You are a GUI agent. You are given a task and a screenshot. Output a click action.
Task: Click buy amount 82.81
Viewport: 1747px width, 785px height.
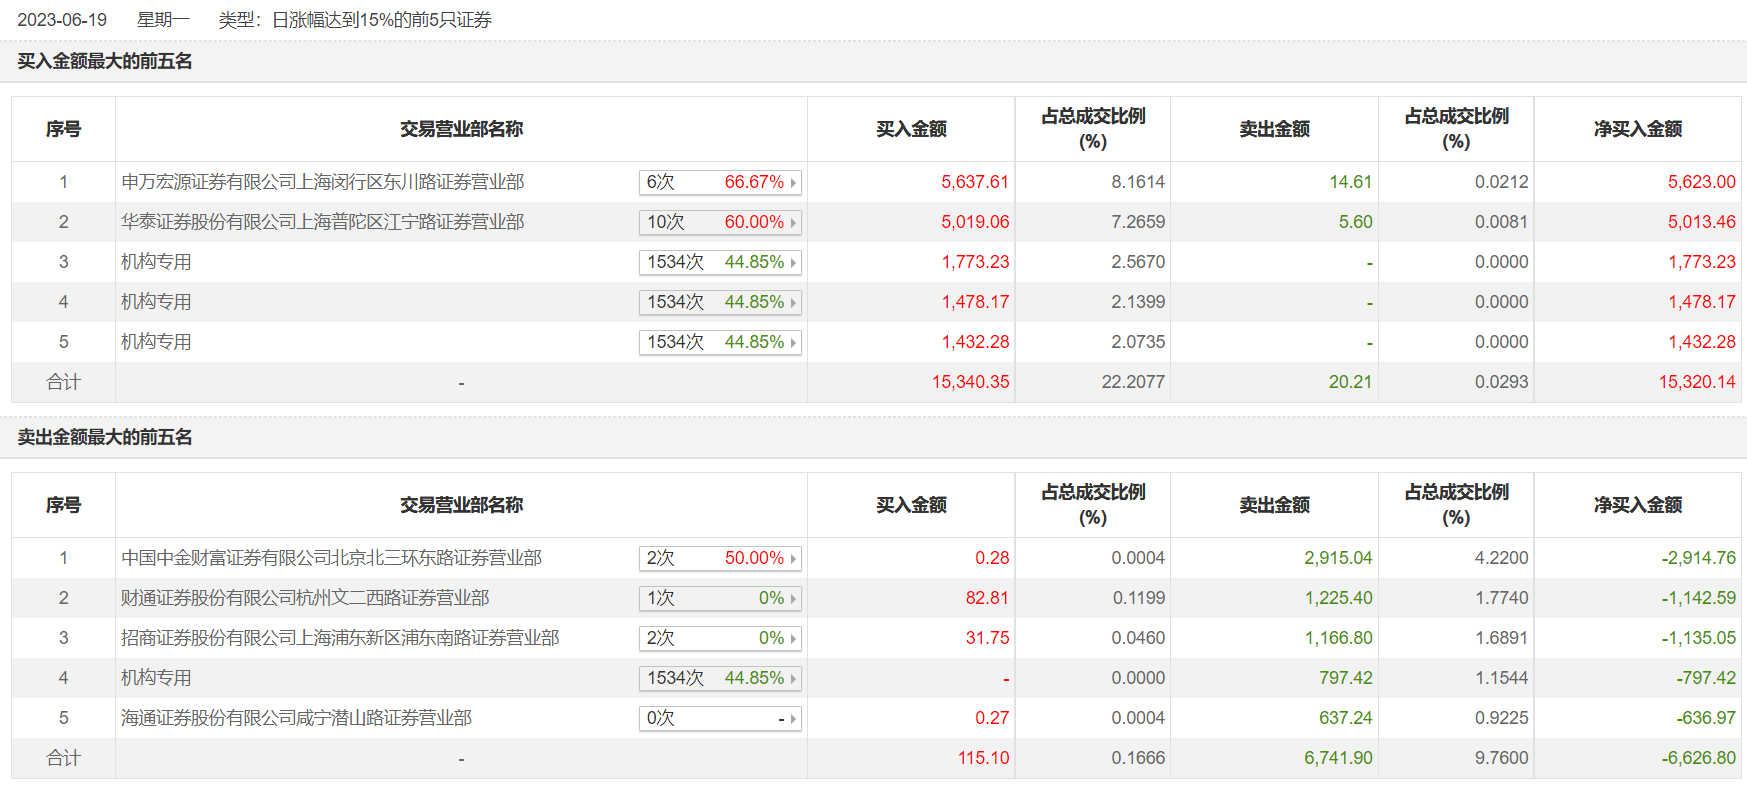coord(987,598)
